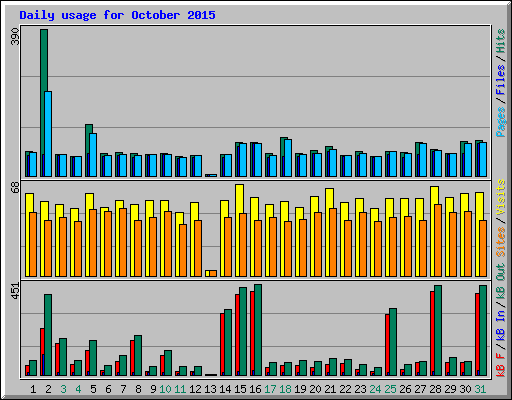Screen dimensions: 512x400
Task: Click day 16 on the x-axis
Action: 255,389
